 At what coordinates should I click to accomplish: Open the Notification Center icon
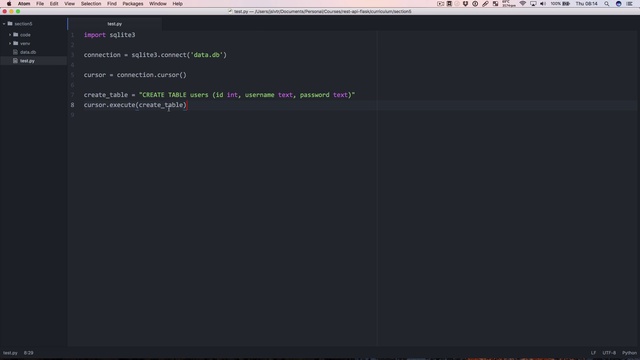629,4
